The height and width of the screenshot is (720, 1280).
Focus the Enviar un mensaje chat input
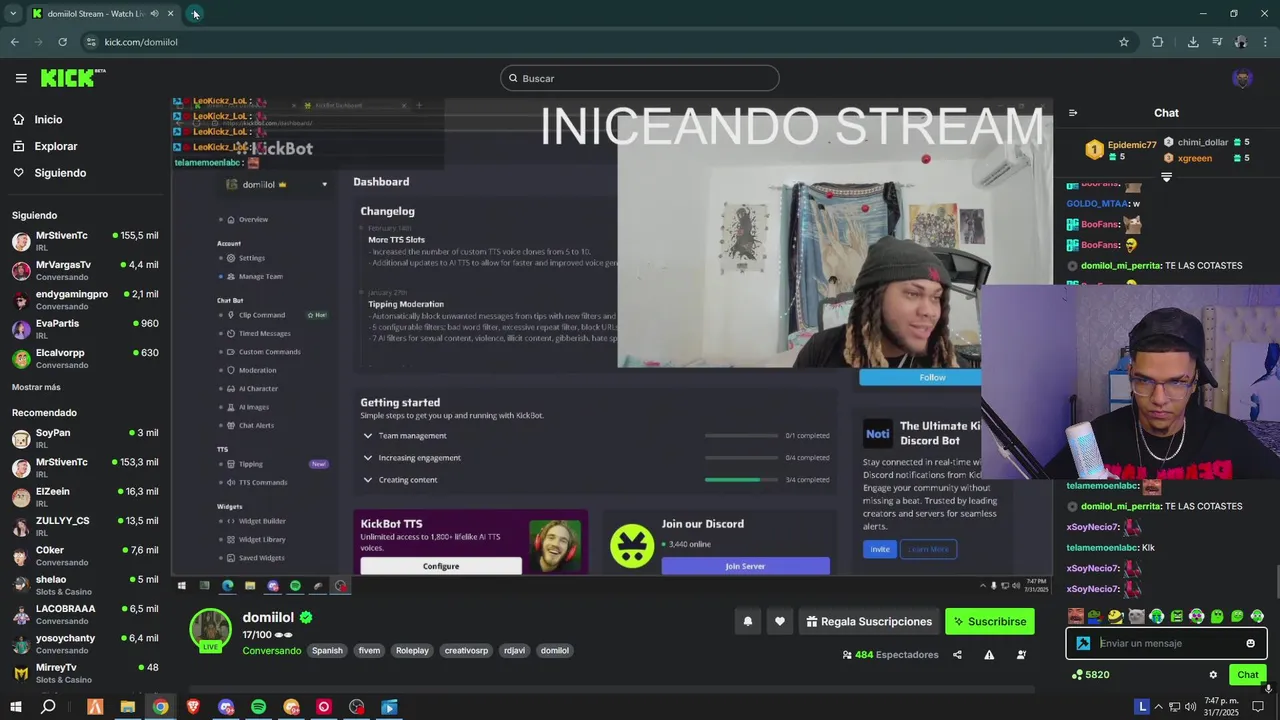(1168, 643)
